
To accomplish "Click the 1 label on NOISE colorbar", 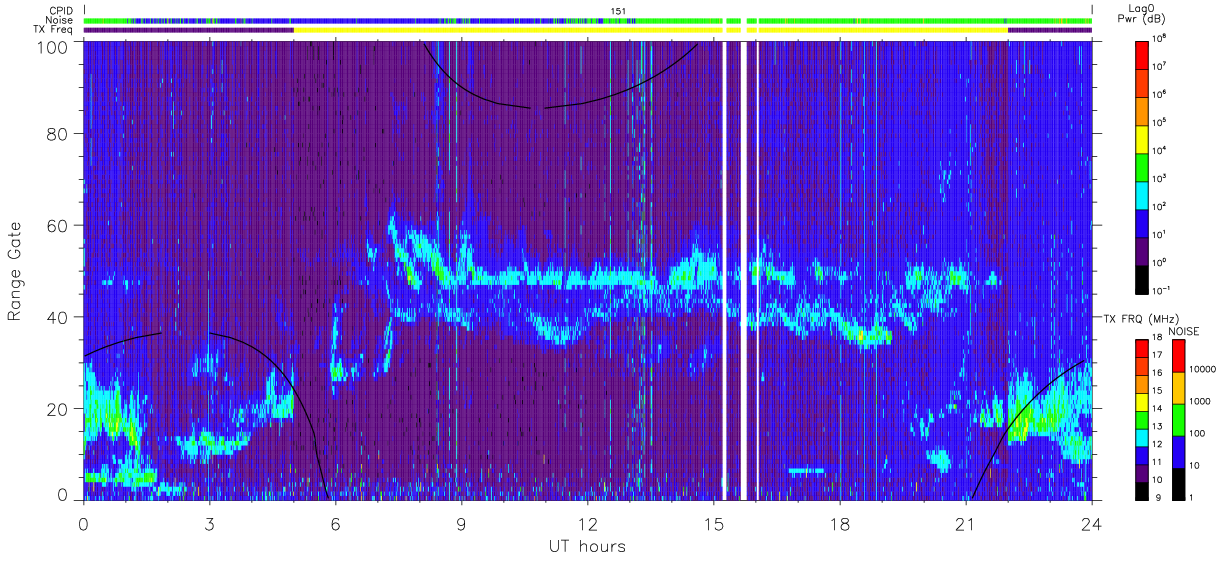I will point(1190,496).
